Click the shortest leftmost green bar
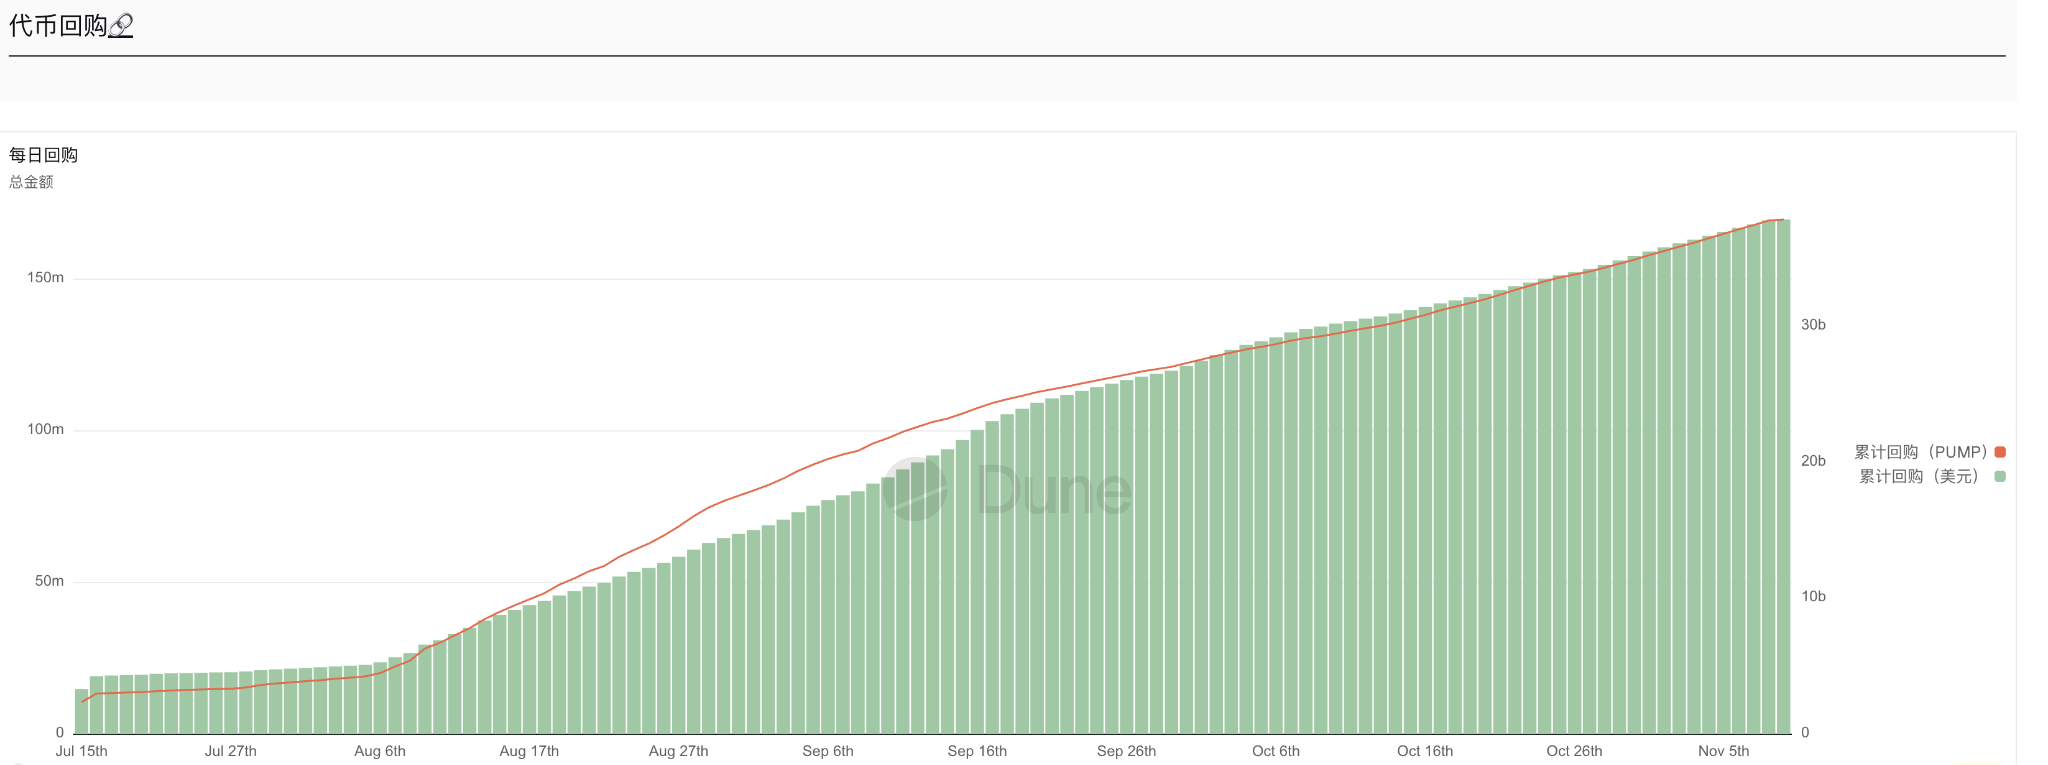 (x=81, y=711)
